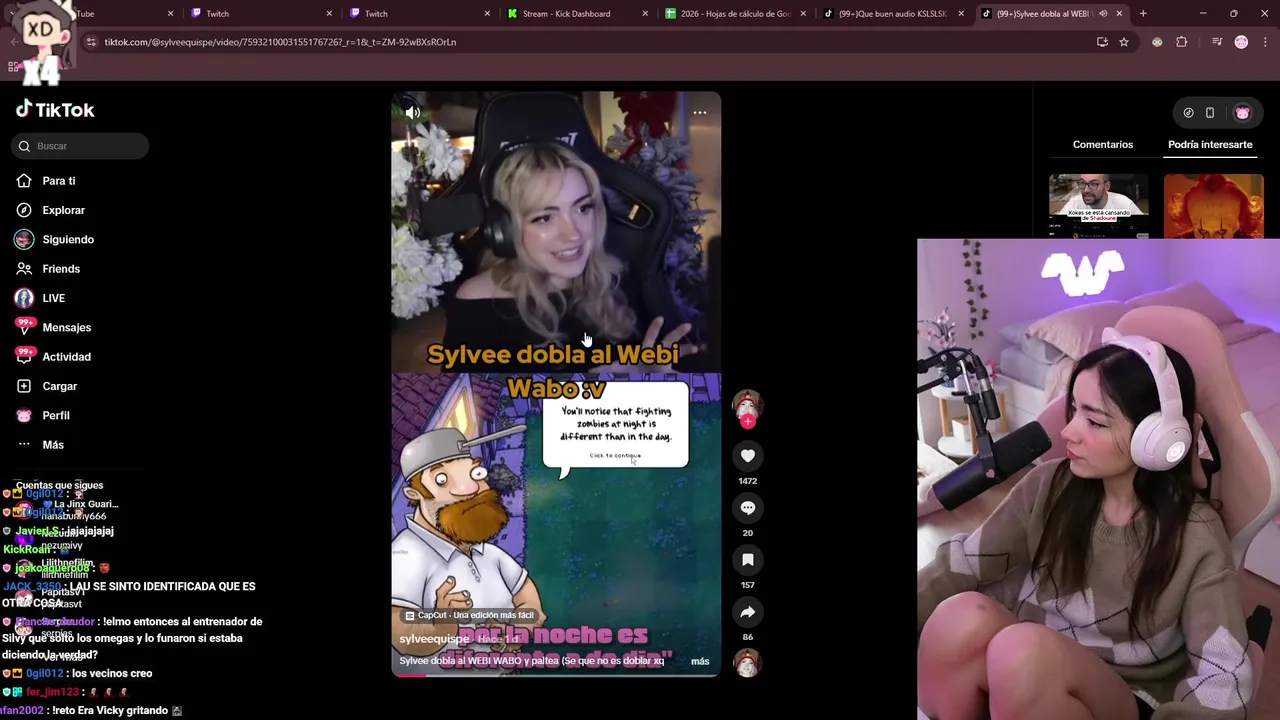Switch to the Comentarios tab

coord(1103,145)
